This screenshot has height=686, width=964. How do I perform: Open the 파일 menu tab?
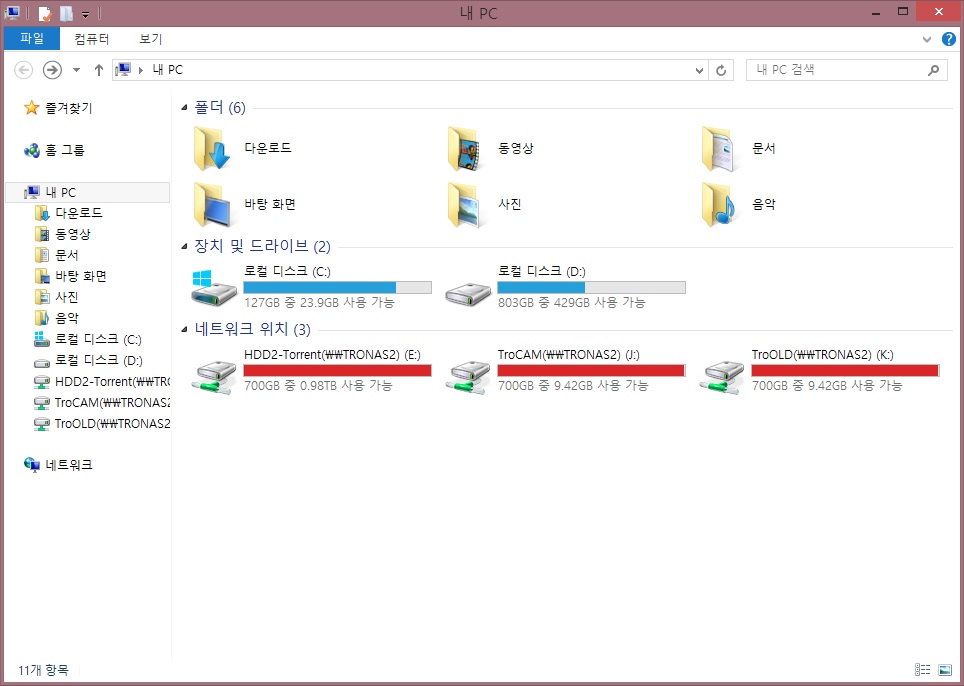(x=32, y=39)
